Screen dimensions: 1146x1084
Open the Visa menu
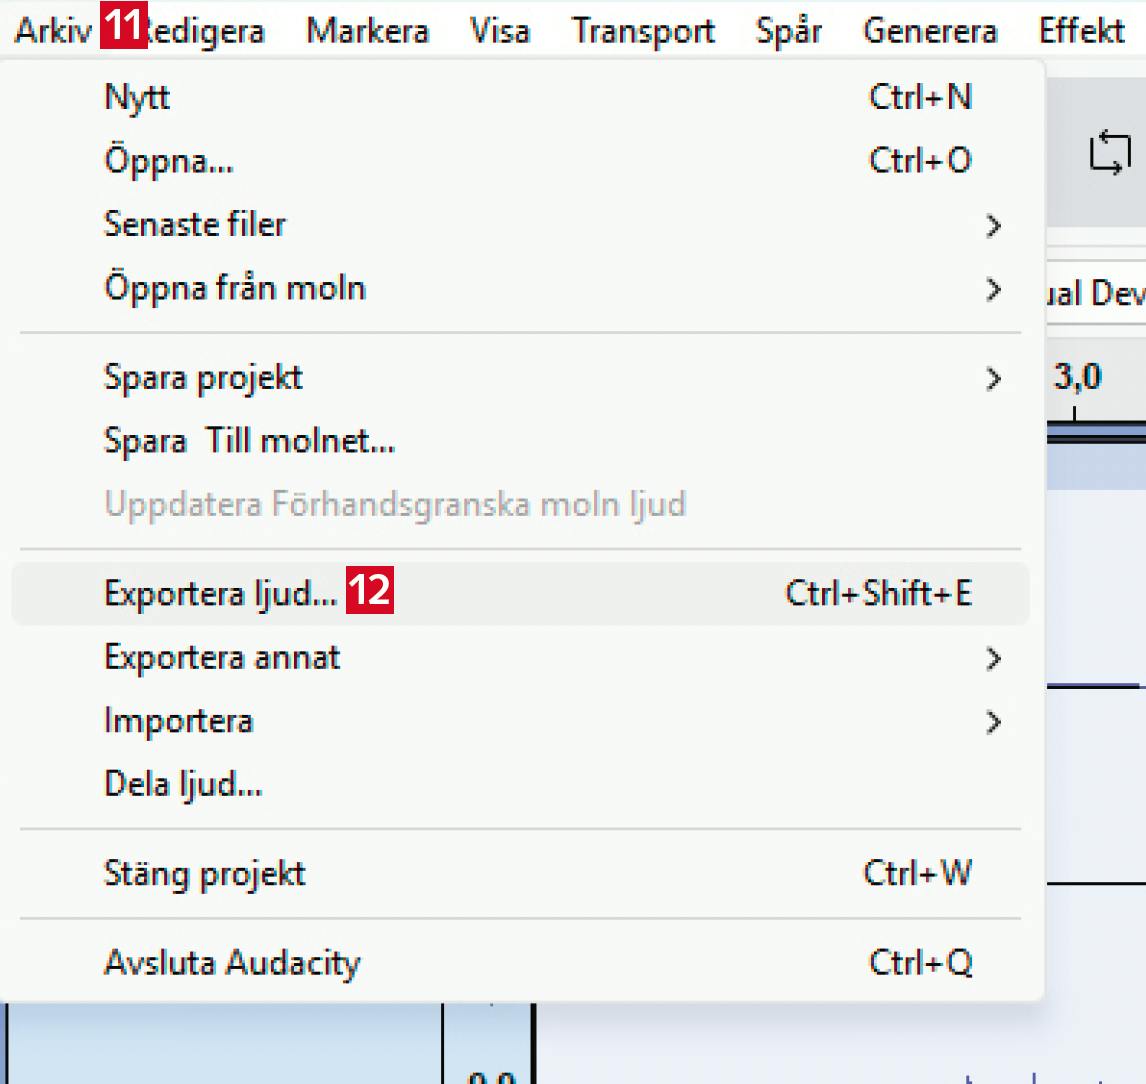coord(499,30)
